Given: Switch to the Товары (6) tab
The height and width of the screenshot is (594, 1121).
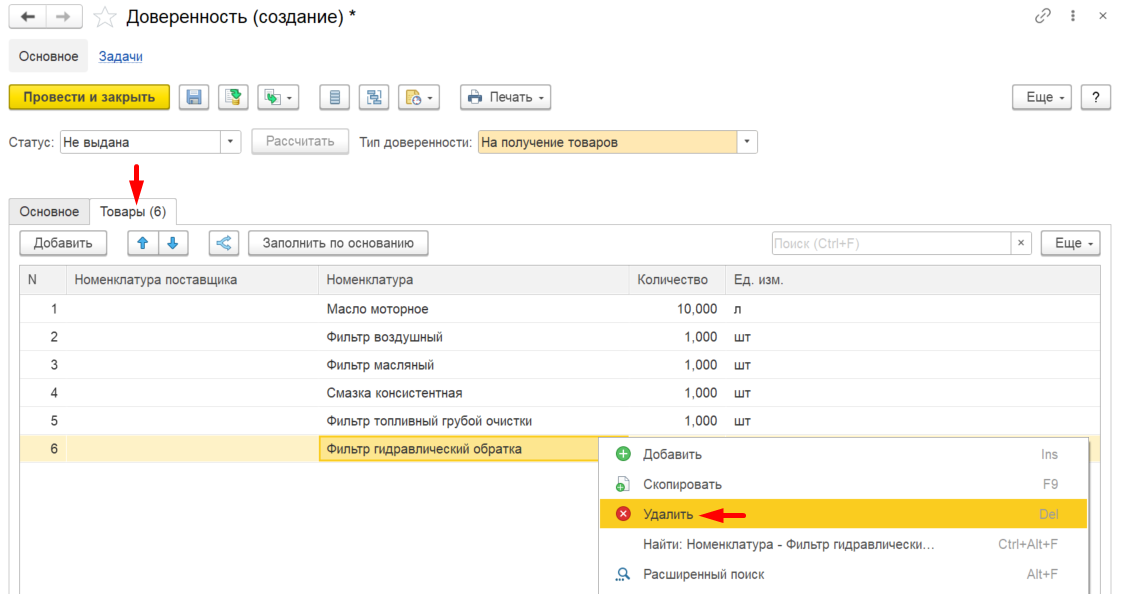Looking at the screenshot, I should click(x=133, y=212).
